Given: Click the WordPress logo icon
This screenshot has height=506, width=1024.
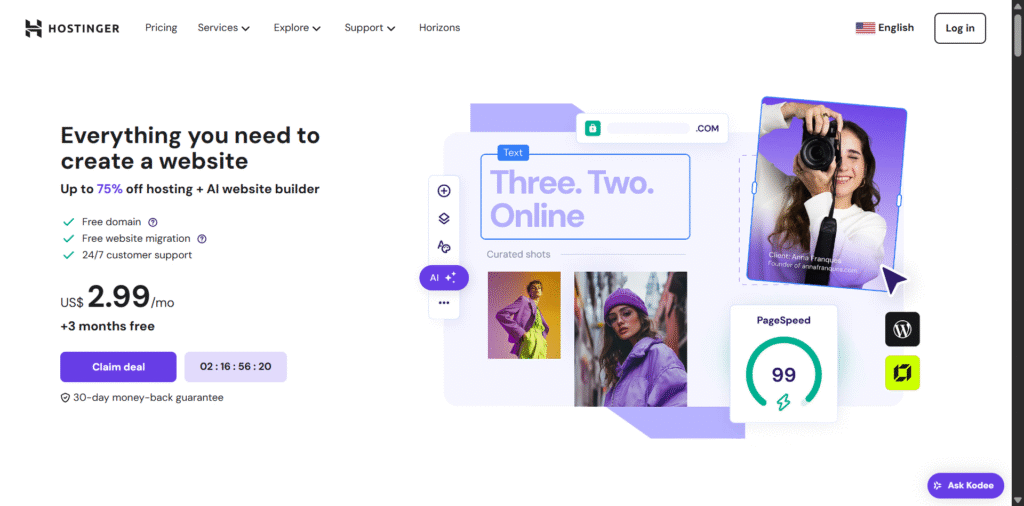Looking at the screenshot, I should (903, 329).
